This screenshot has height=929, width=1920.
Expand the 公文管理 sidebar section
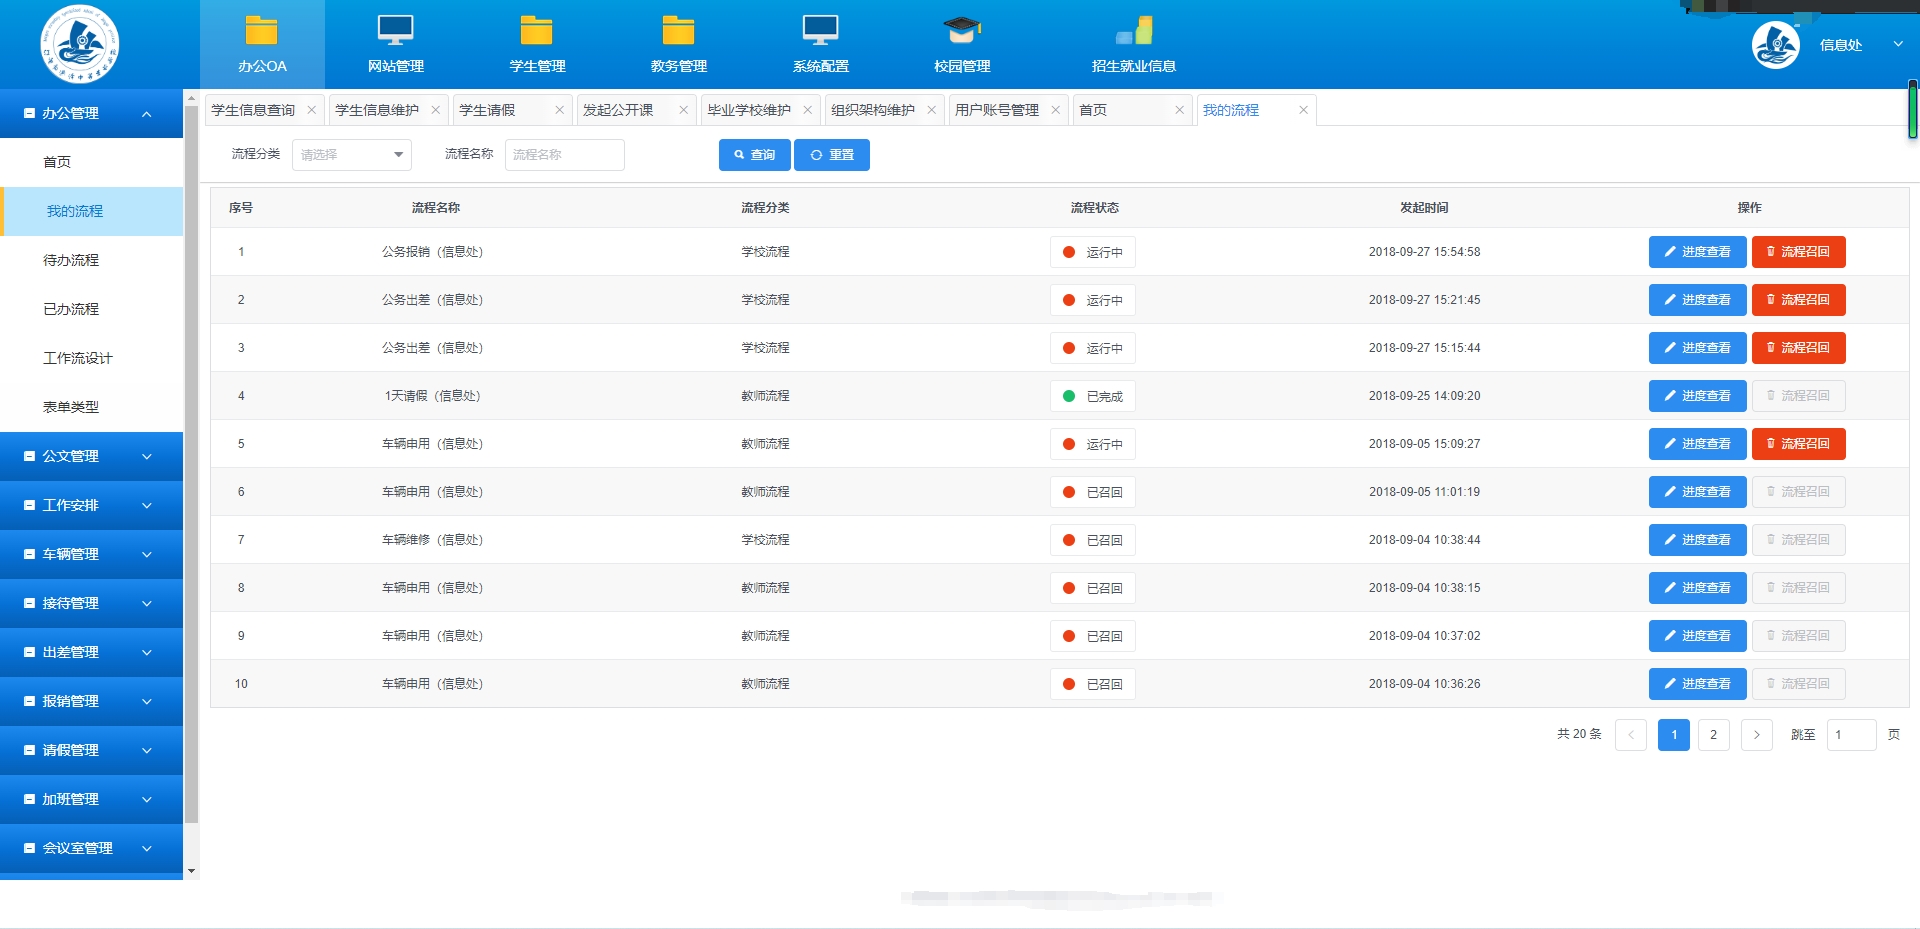[x=91, y=456]
